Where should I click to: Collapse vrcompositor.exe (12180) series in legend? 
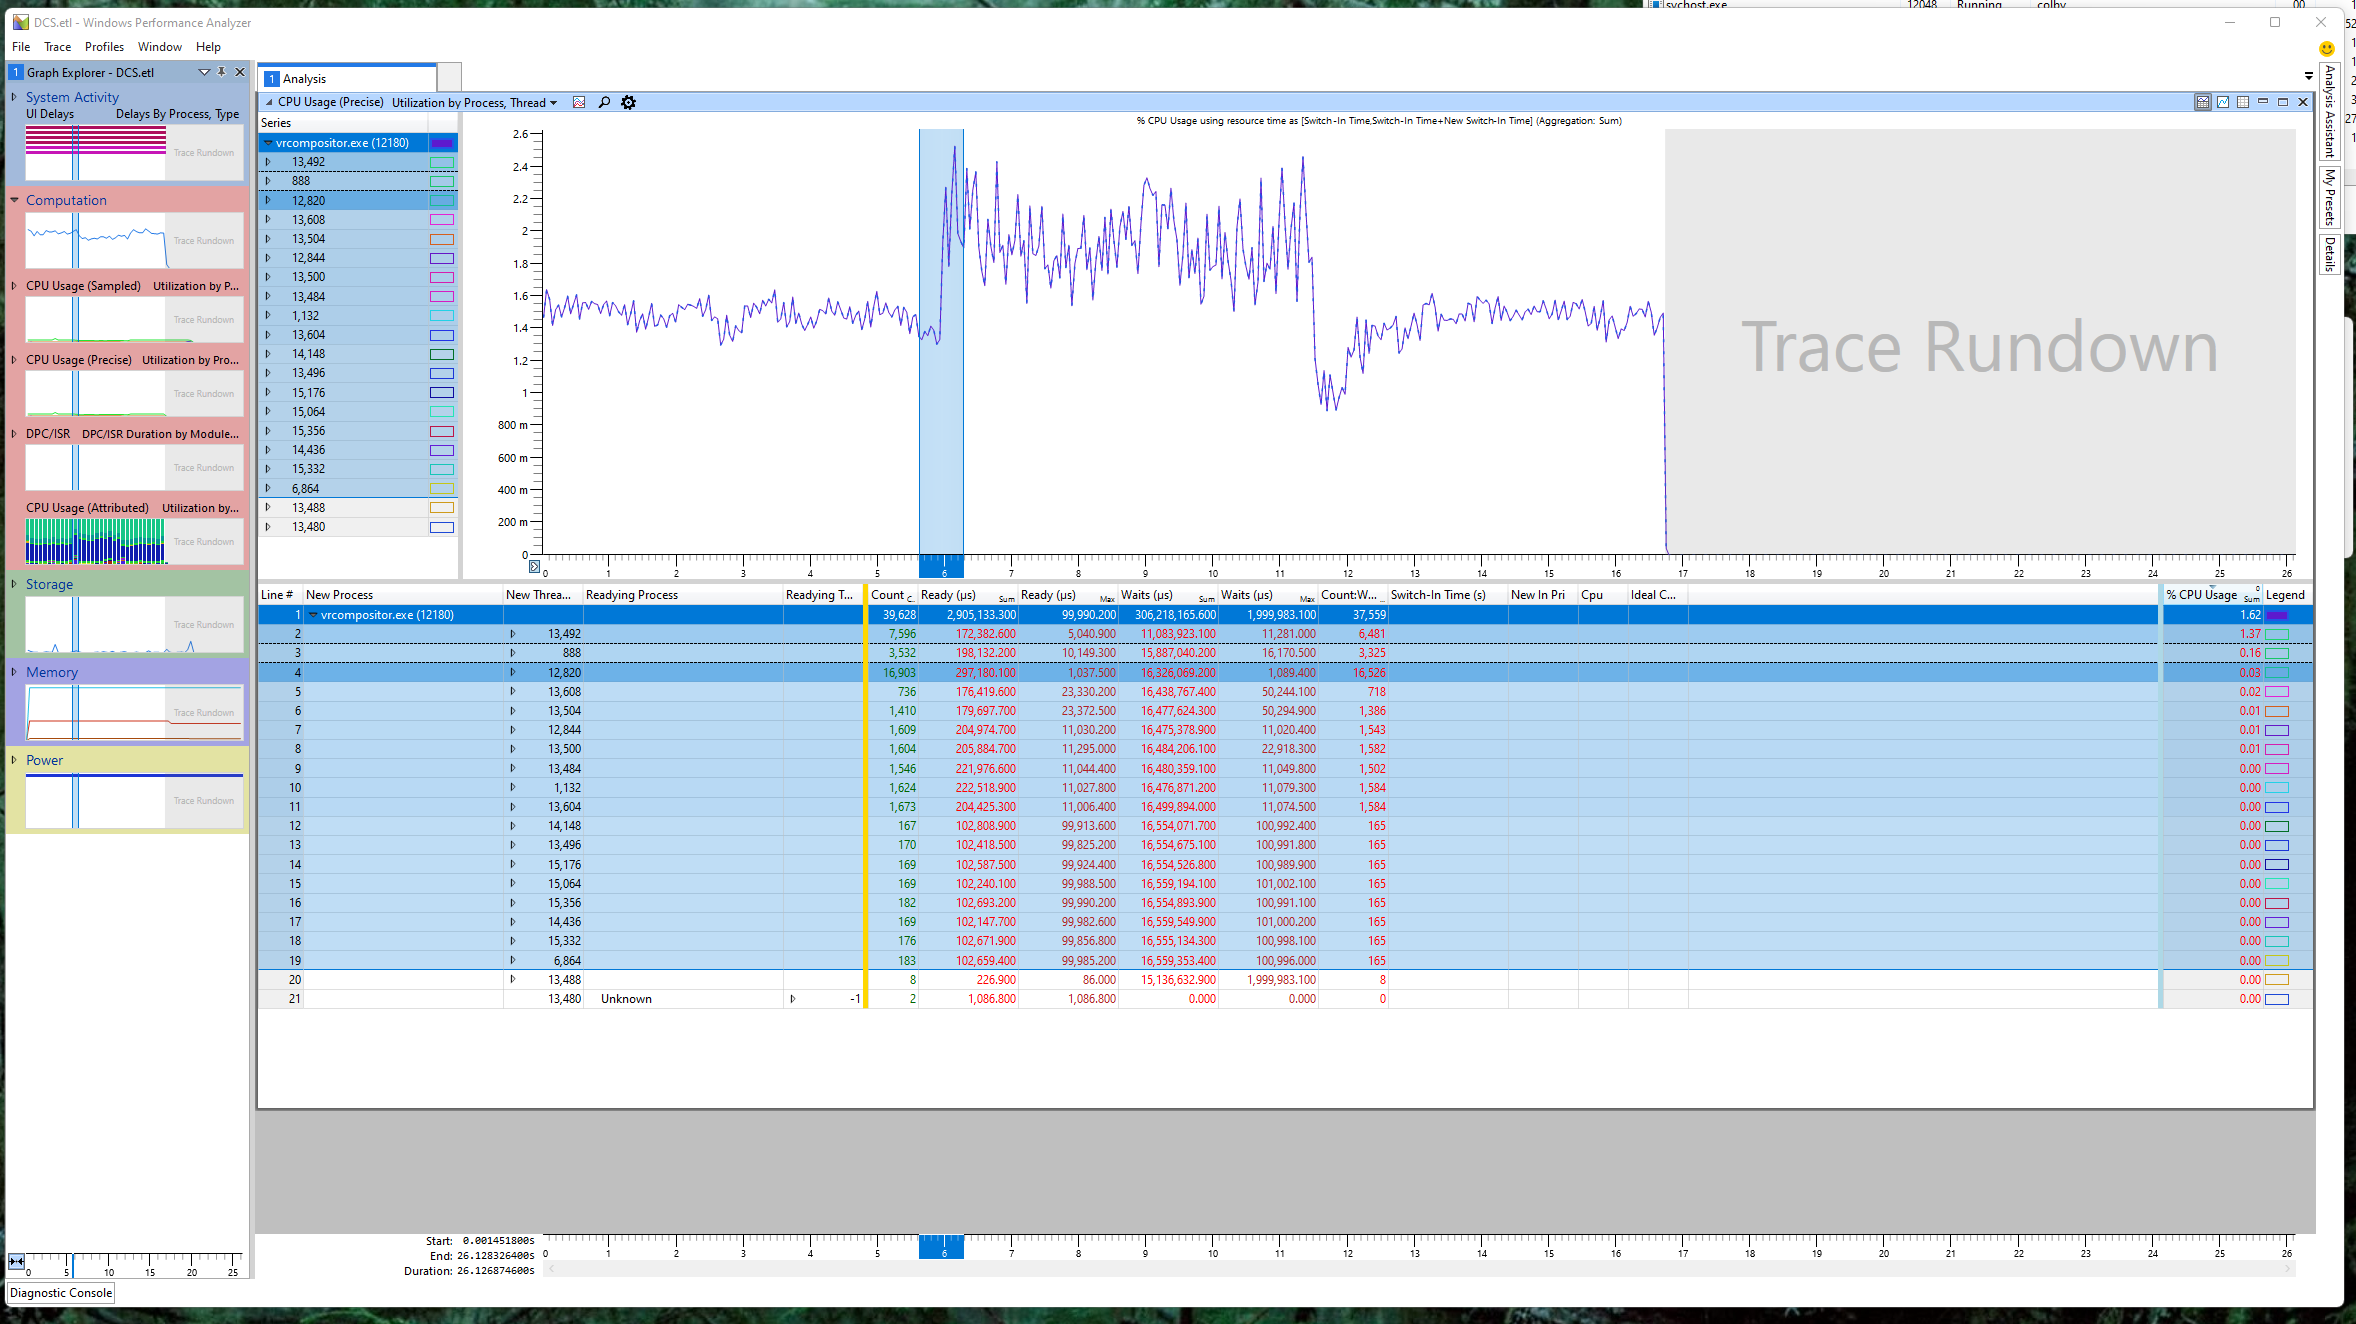pos(268,143)
